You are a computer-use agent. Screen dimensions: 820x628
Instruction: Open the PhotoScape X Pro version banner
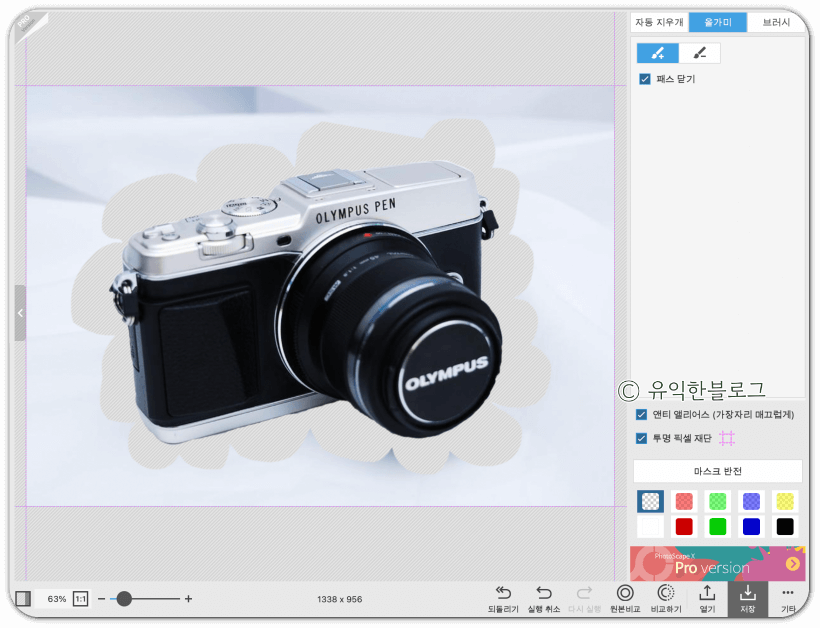tap(718, 564)
